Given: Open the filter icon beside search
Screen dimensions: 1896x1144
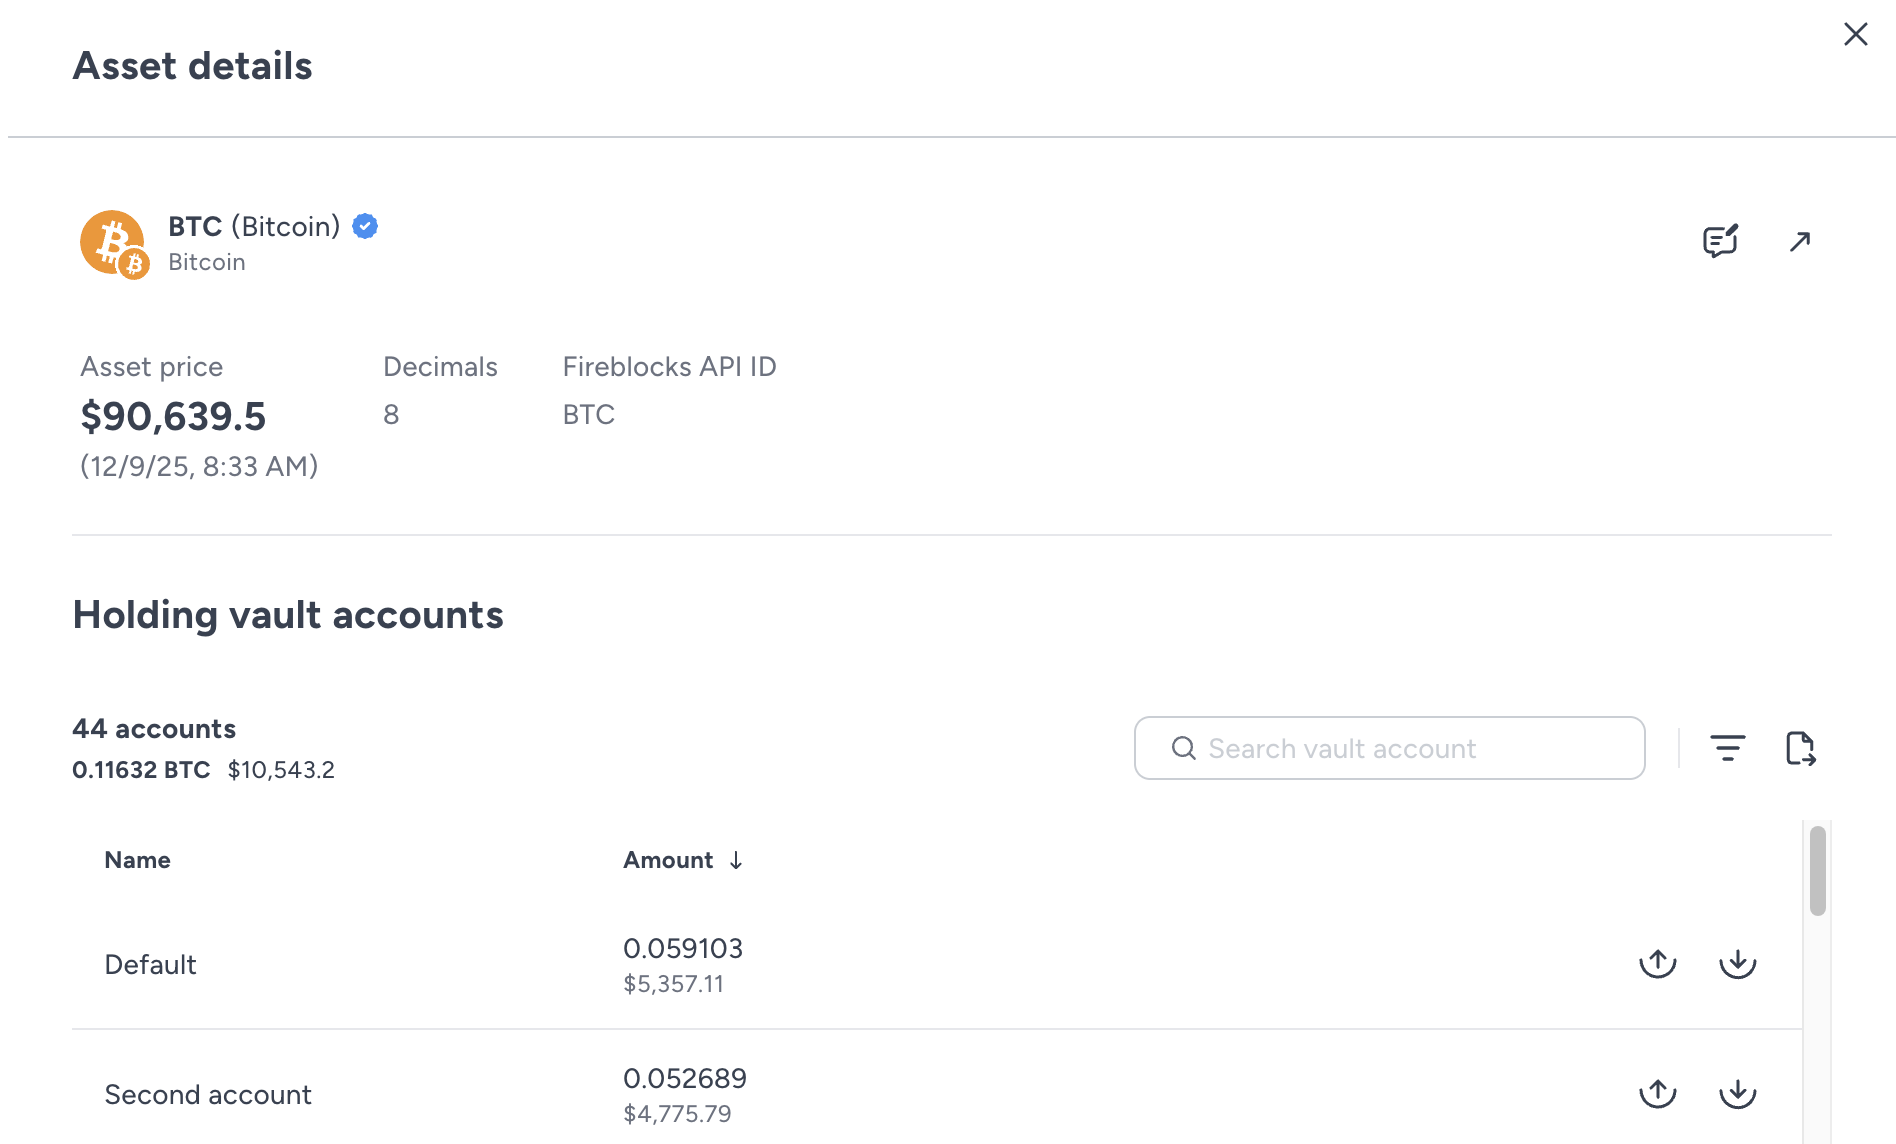Looking at the screenshot, I should (x=1727, y=748).
